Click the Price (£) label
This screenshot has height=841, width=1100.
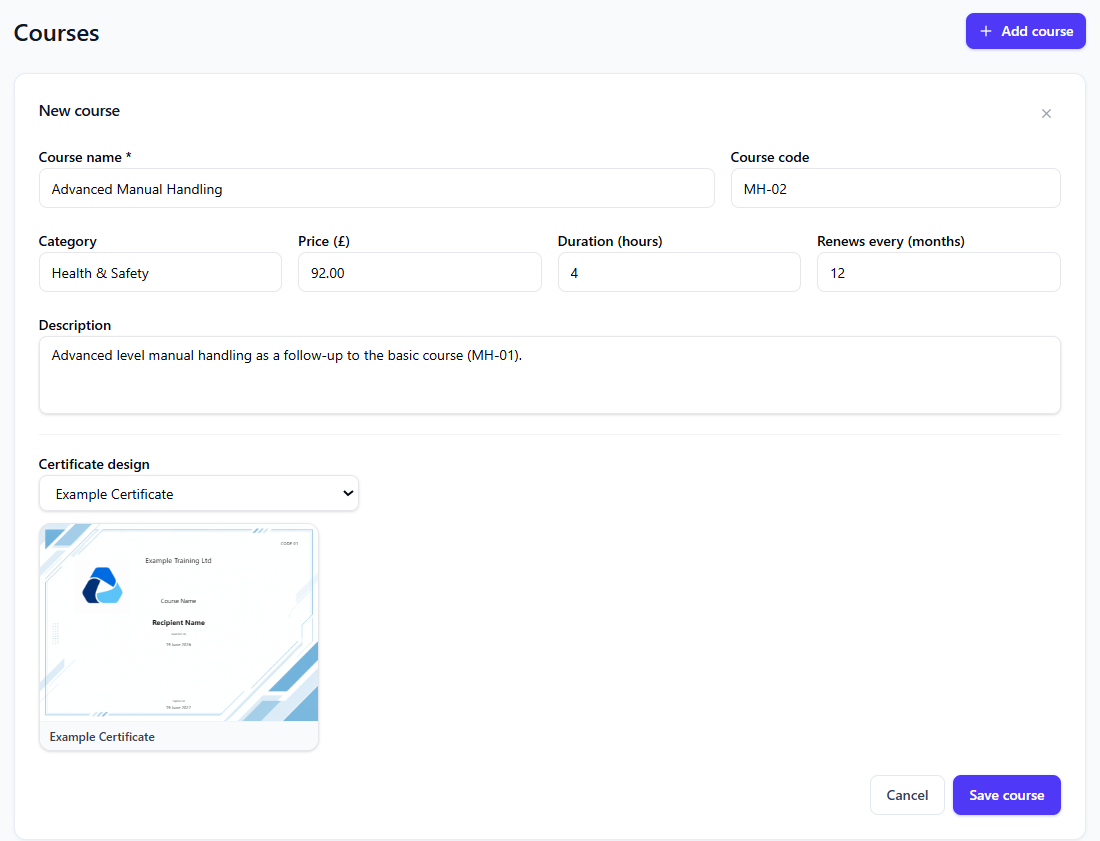coord(324,241)
